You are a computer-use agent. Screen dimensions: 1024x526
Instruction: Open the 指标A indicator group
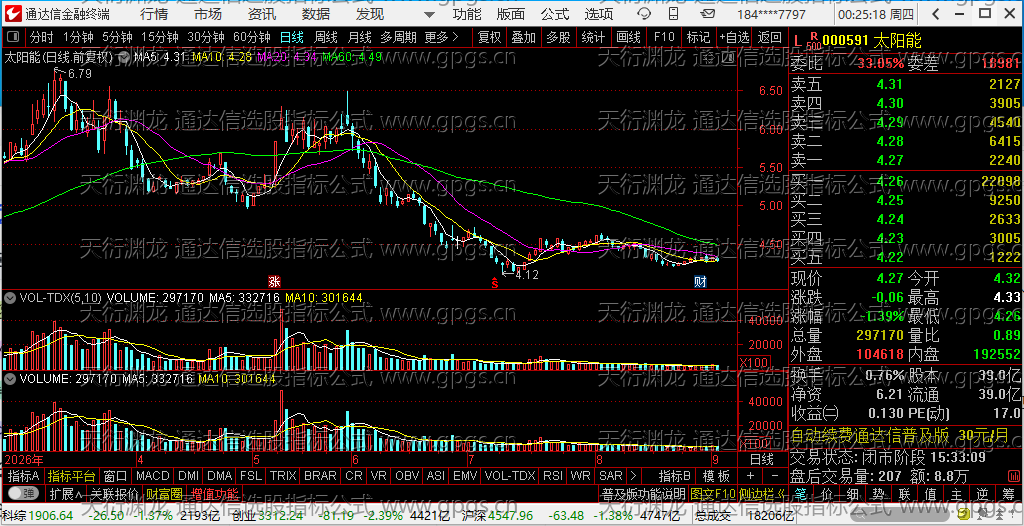pos(24,476)
